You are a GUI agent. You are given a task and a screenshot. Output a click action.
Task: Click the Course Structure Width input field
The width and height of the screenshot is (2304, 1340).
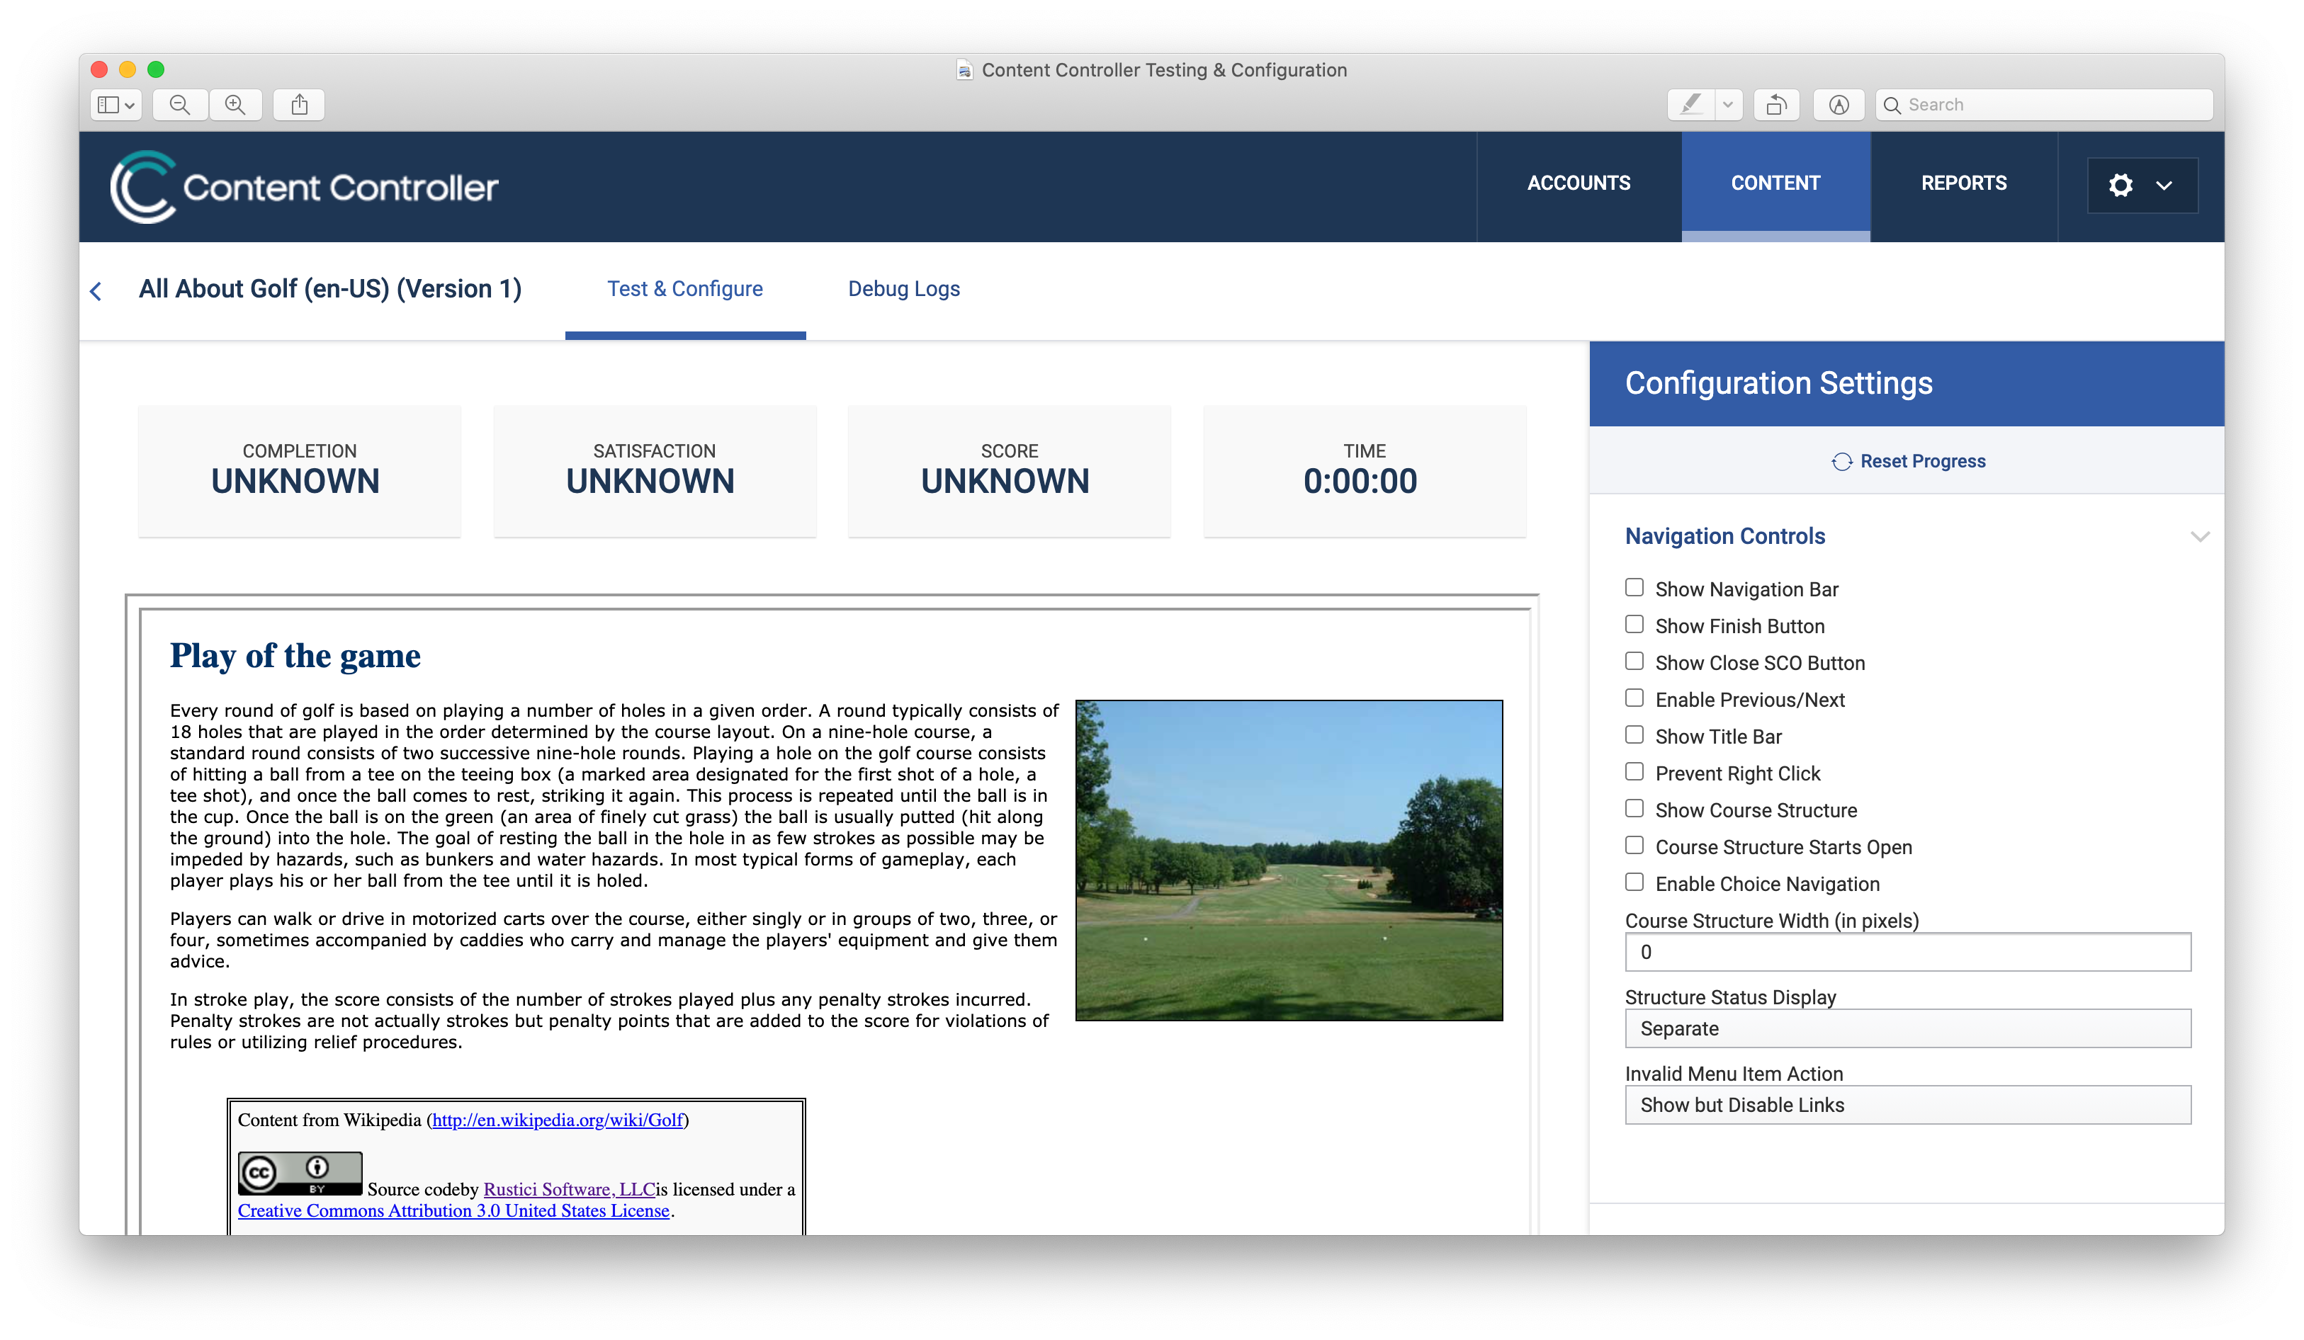point(1907,952)
